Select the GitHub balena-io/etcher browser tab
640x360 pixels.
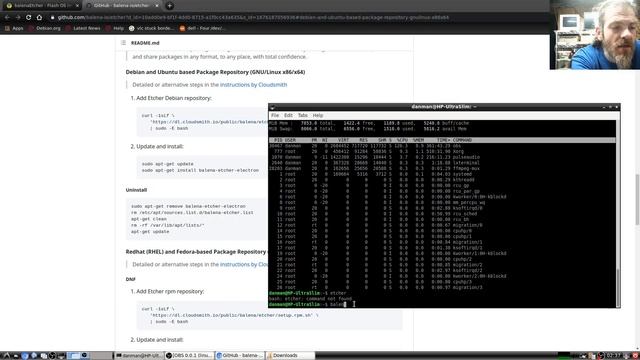point(122,6)
